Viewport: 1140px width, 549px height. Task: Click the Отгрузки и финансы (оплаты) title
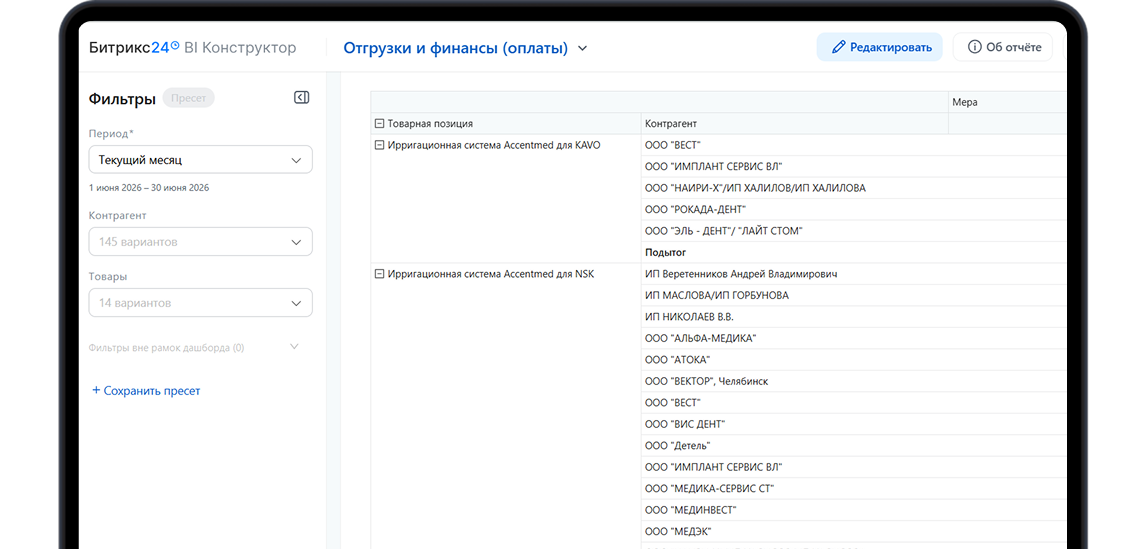click(x=456, y=49)
